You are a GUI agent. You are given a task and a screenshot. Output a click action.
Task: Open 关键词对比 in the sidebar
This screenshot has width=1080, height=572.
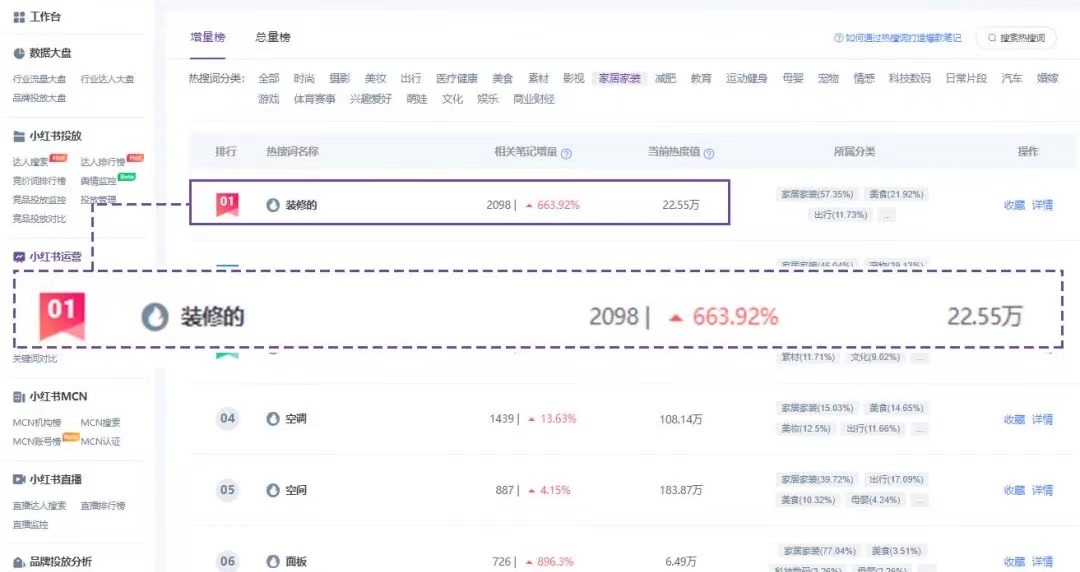(34, 359)
